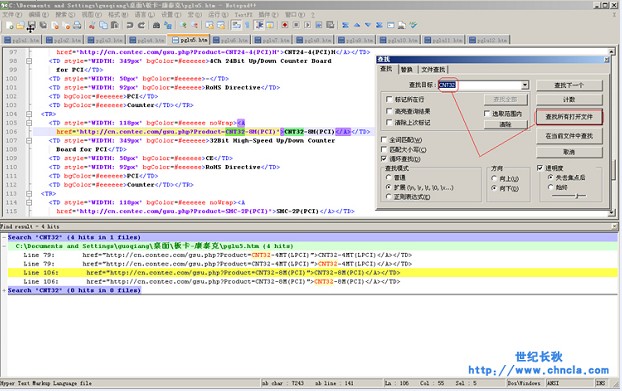622x391 pixels.
Task: Open the 查找目标 history dropdown arrow
Action: tap(525, 85)
